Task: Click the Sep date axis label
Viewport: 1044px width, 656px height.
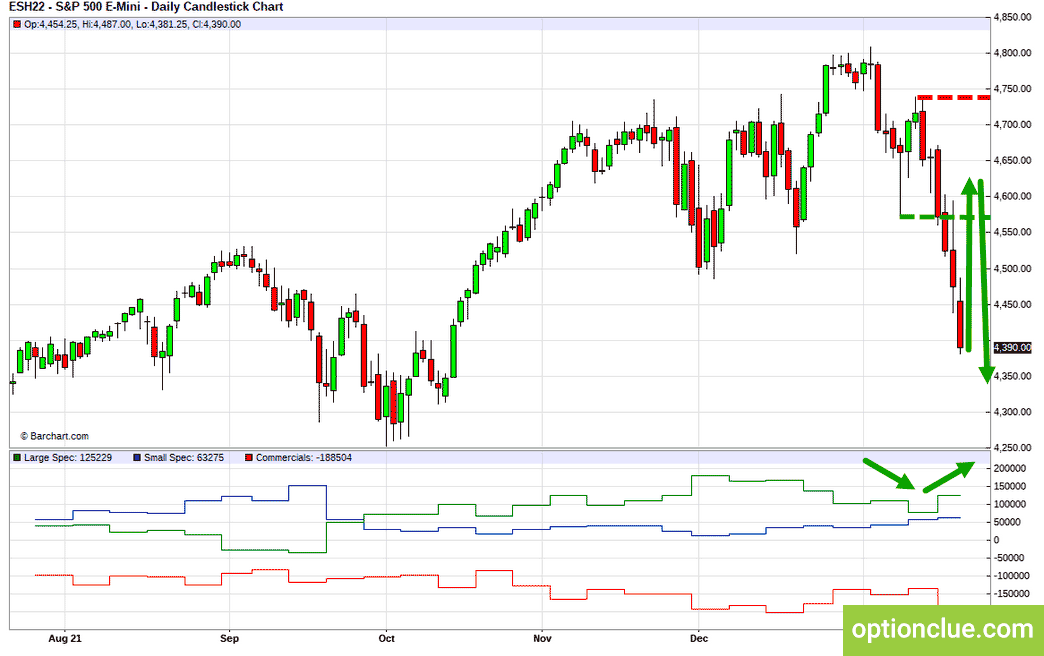Action: [x=229, y=639]
